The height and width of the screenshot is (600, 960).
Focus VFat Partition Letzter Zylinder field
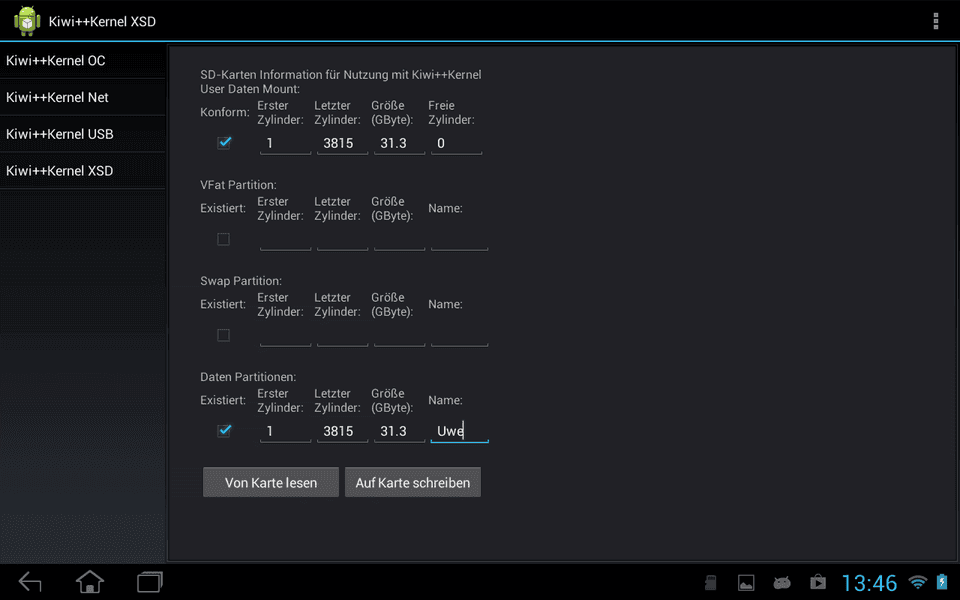coord(342,239)
